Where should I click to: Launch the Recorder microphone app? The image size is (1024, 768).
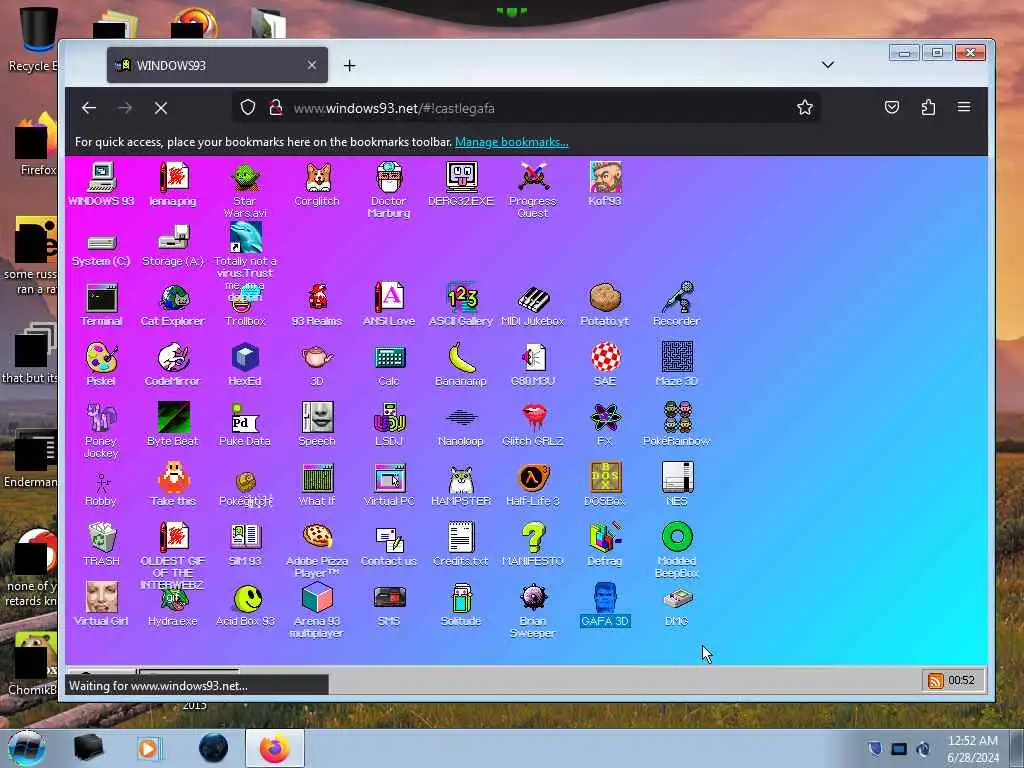[x=677, y=304]
